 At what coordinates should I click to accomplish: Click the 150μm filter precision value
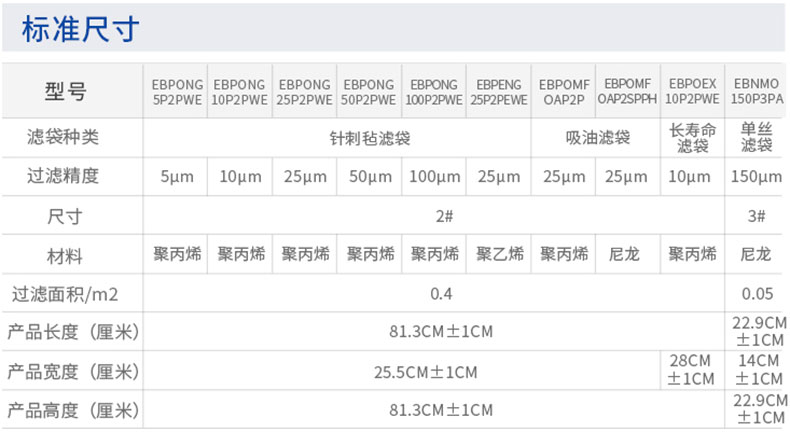click(756, 177)
